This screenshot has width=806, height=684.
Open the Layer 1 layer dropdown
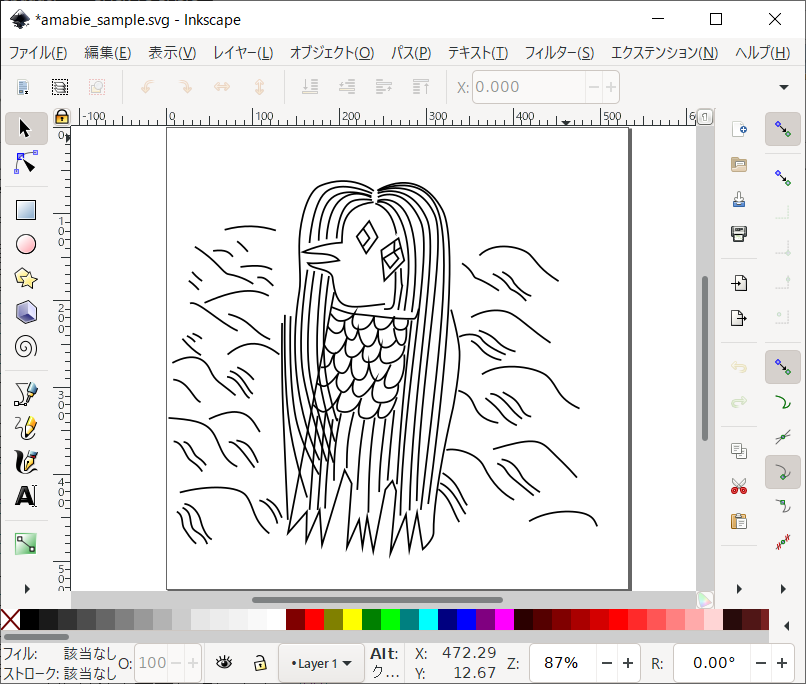[x=321, y=663]
